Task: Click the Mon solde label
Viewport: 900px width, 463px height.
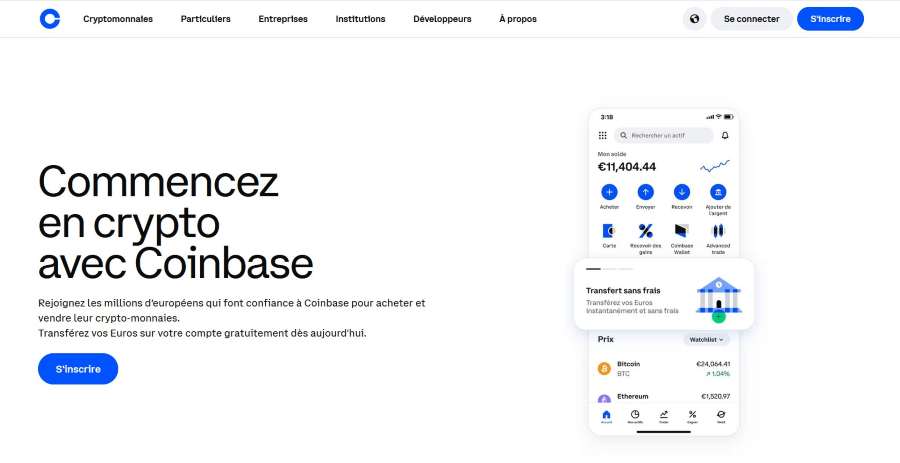Action: 612,154
